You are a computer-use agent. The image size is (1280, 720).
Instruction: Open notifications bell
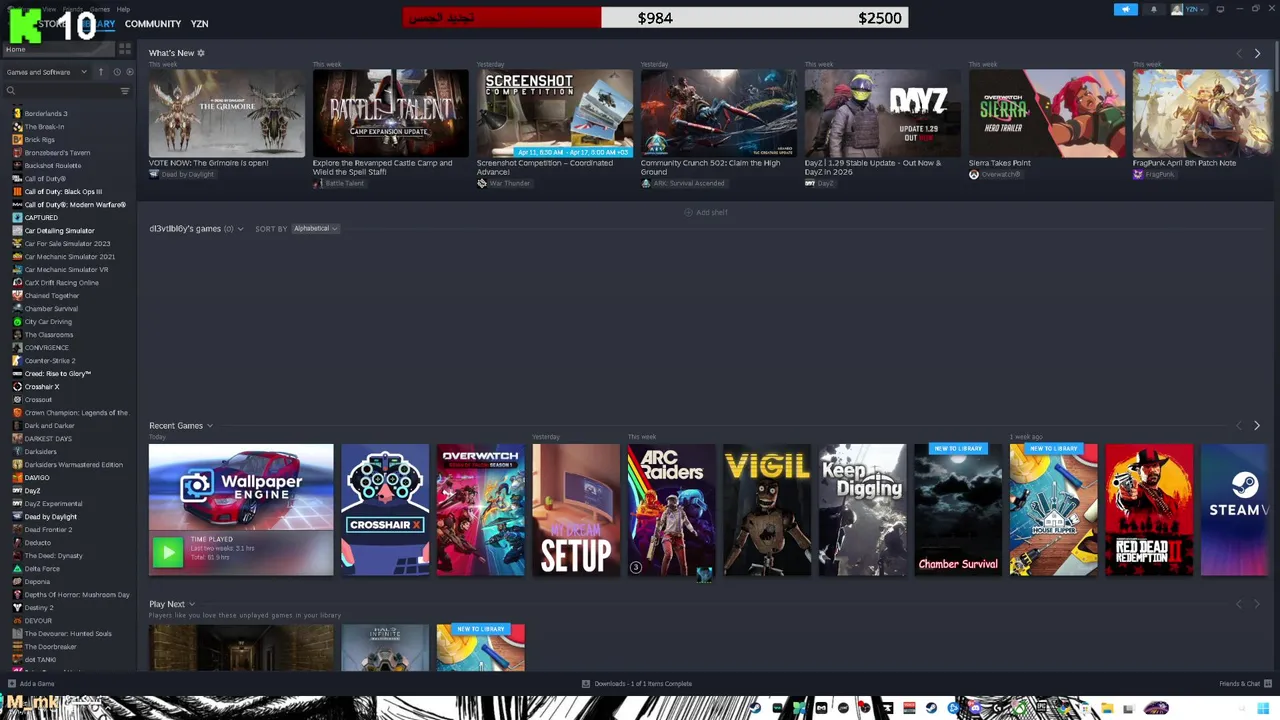click(1153, 9)
